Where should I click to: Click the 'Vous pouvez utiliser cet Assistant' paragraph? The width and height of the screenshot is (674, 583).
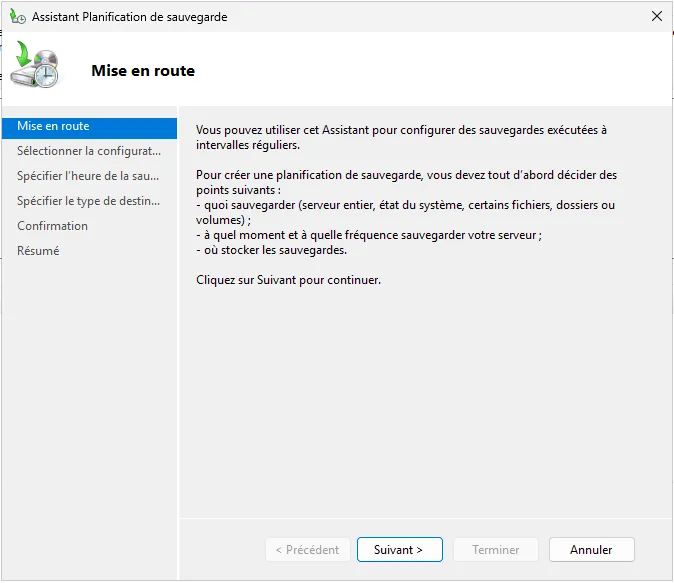400,137
